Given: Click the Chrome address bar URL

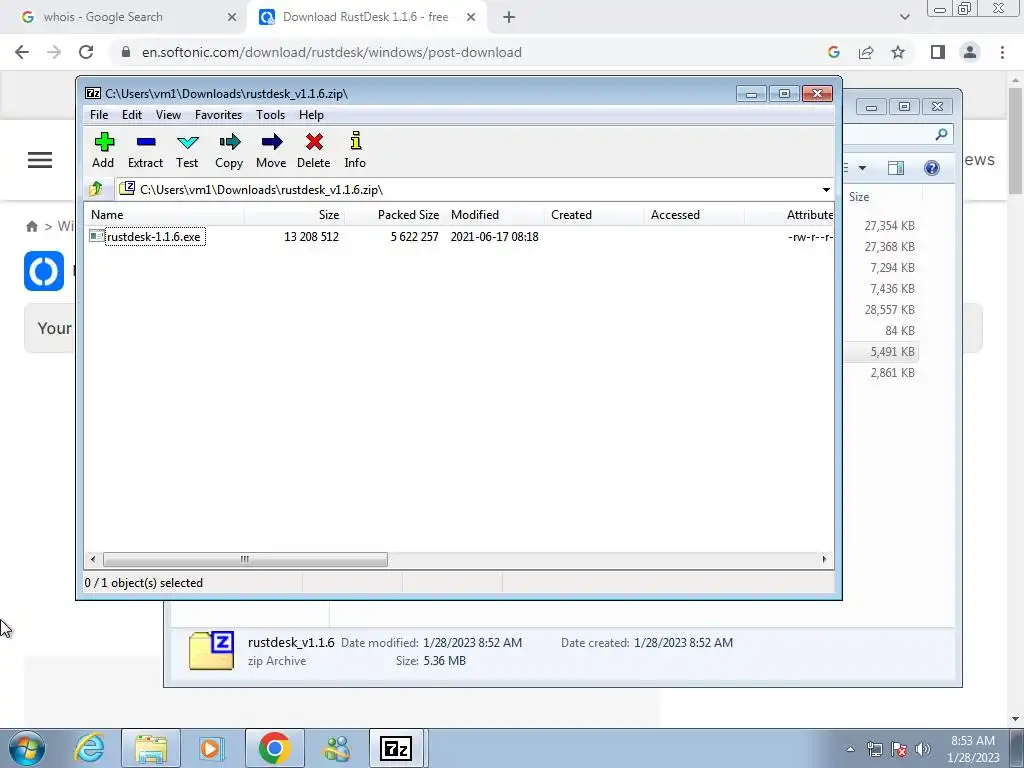Looking at the screenshot, I should click(x=332, y=52).
